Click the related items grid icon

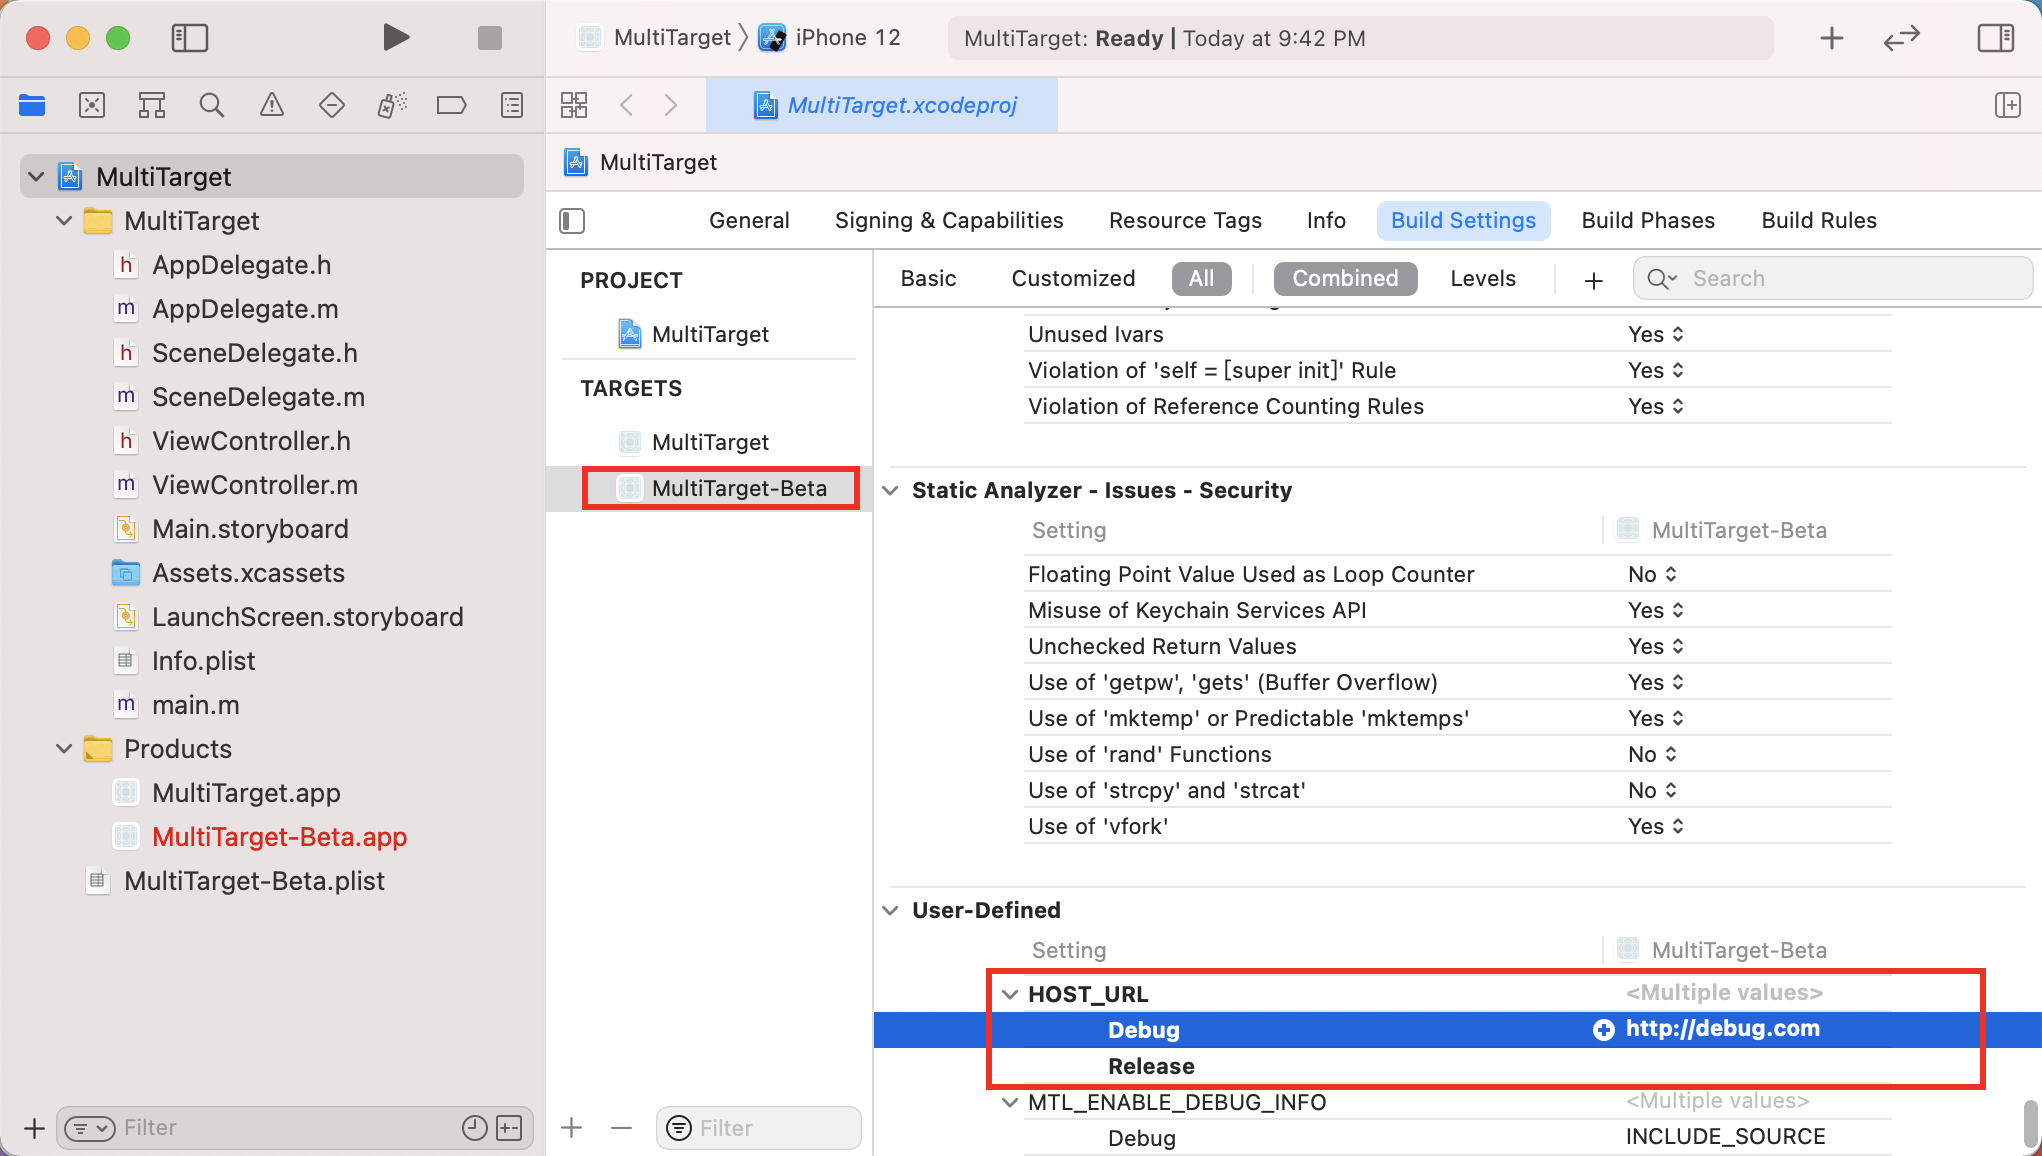(x=574, y=105)
